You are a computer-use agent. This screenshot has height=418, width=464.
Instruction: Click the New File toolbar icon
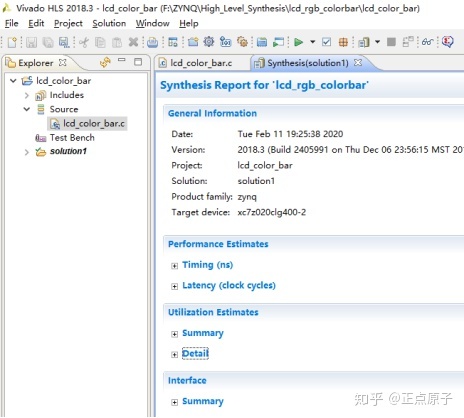pos(12,42)
